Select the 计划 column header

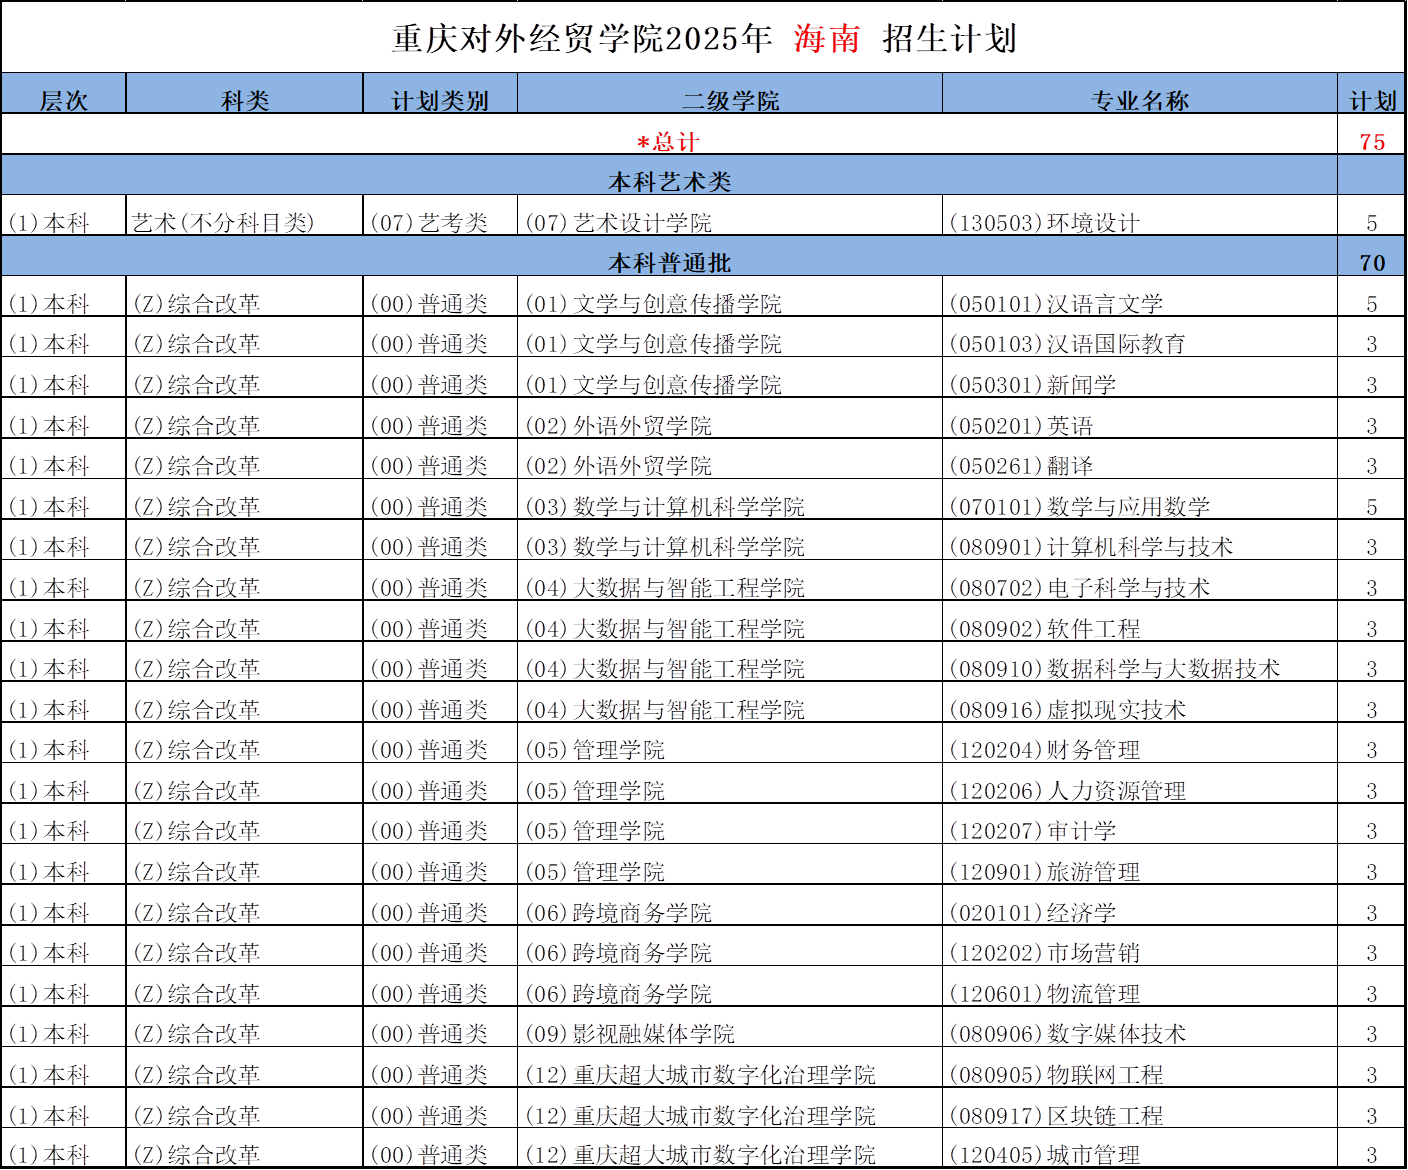click(1372, 100)
